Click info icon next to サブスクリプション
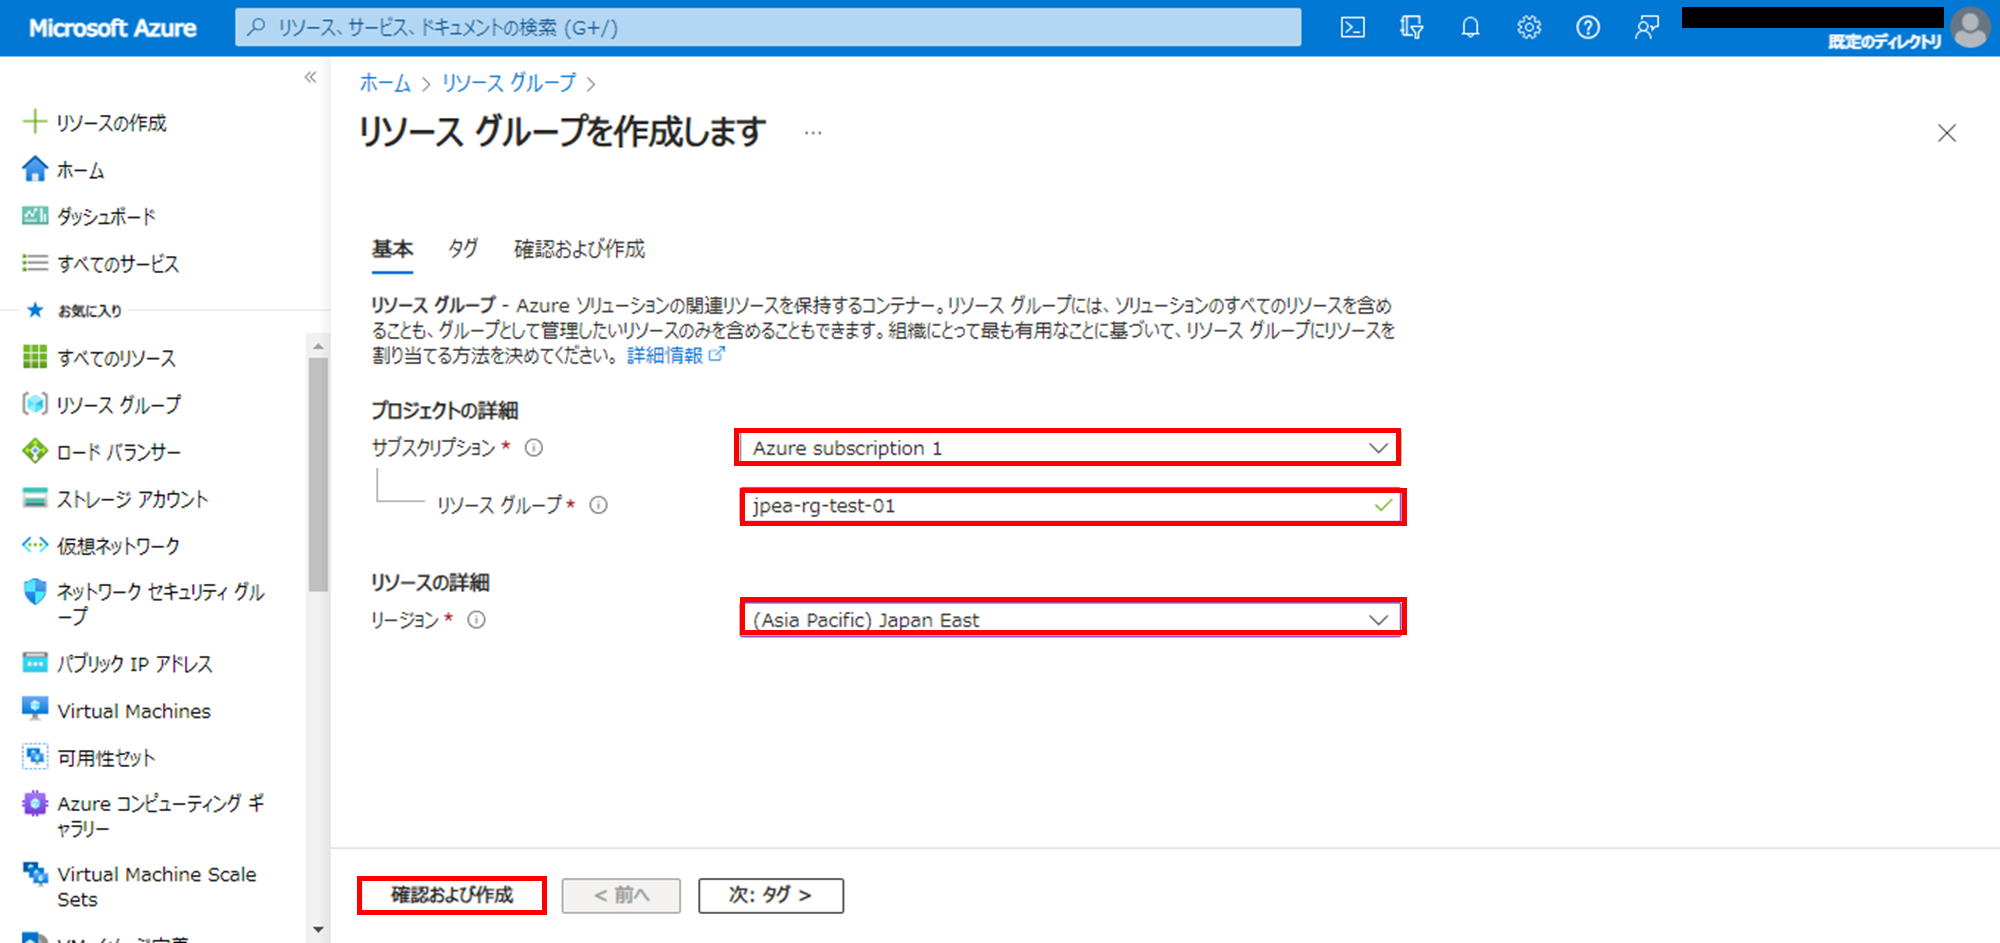This screenshot has height=943, width=2000. point(534,448)
